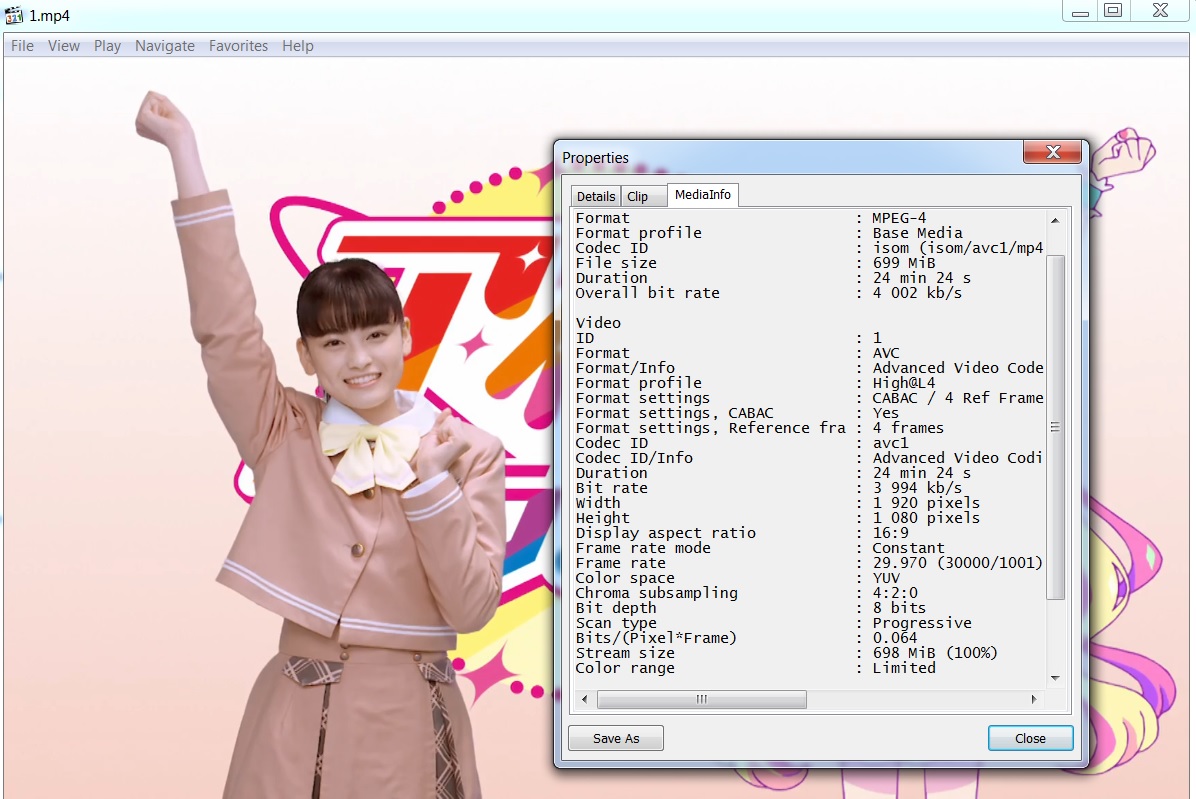Click the 'File size' row text

click(x=616, y=263)
